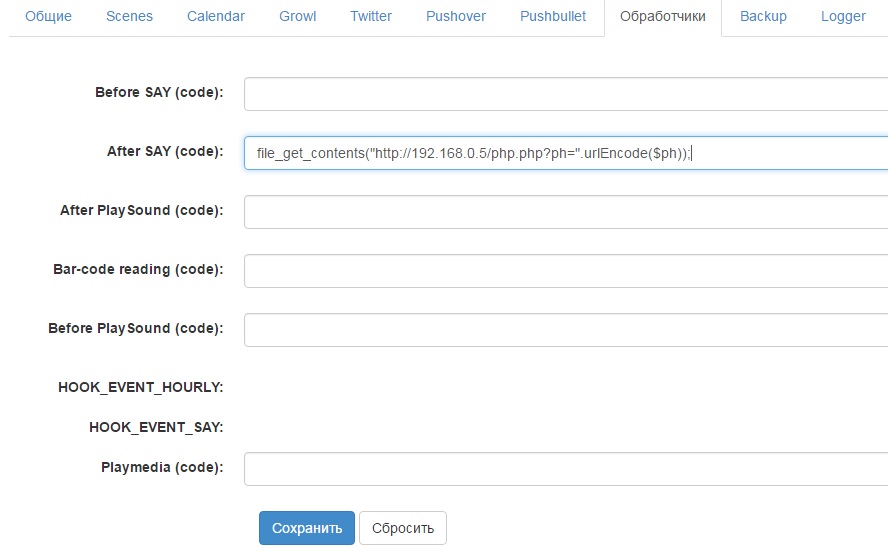Click the HOOK_EVENT_SAY label
The image size is (888, 560).
point(155,427)
